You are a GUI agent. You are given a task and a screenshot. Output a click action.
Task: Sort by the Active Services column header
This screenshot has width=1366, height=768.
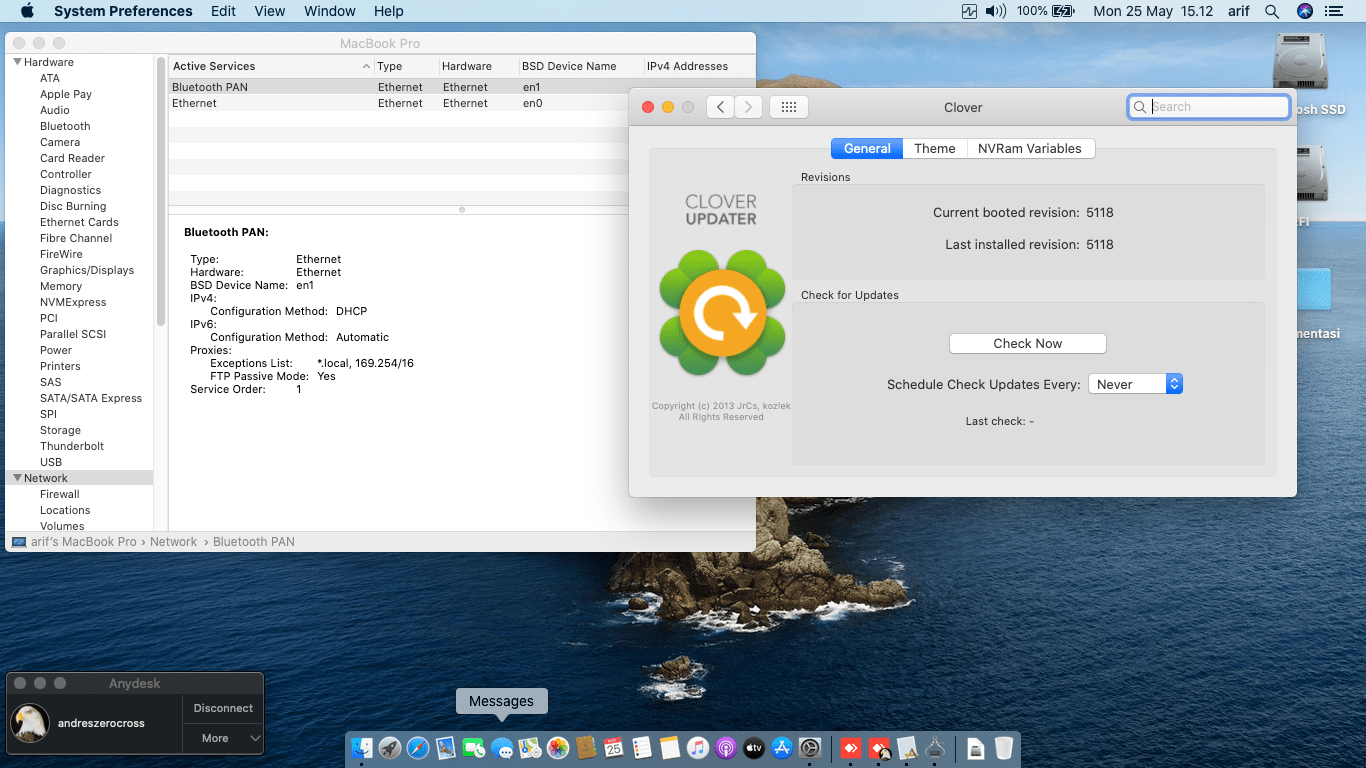click(271, 66)
